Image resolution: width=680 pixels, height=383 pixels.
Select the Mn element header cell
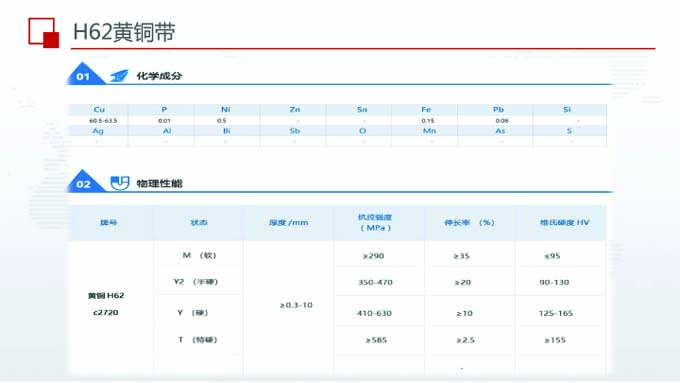429,131
